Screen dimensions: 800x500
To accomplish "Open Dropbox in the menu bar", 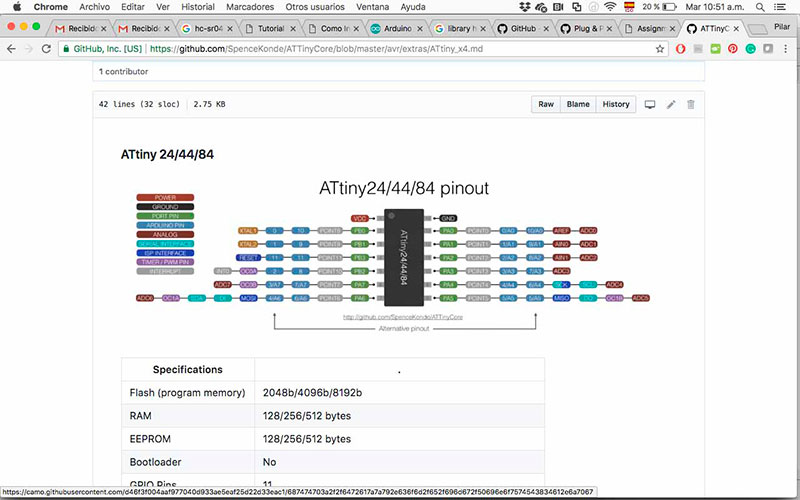I will pyautogui.click(x=524, y=7).
